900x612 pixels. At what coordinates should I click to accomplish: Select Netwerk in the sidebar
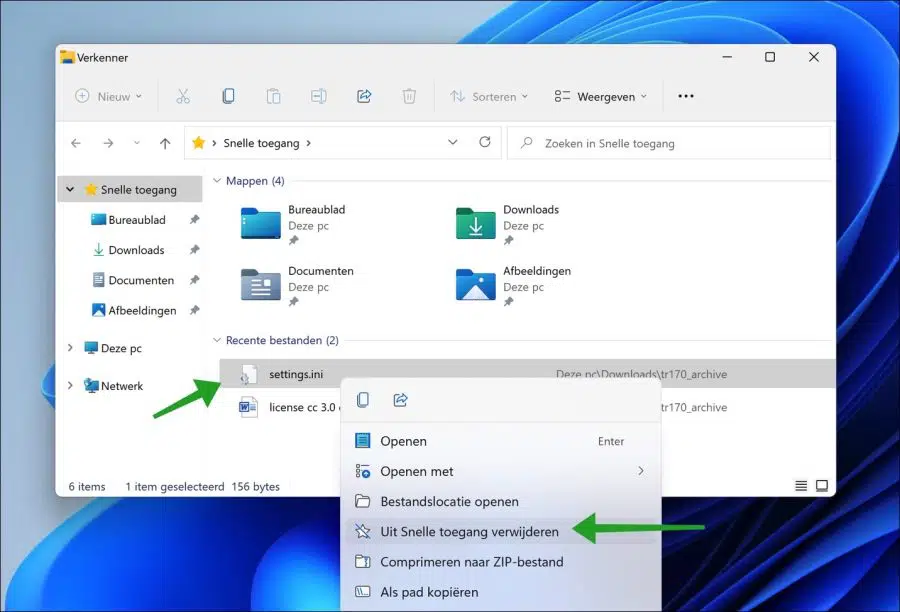click(122, 386)
